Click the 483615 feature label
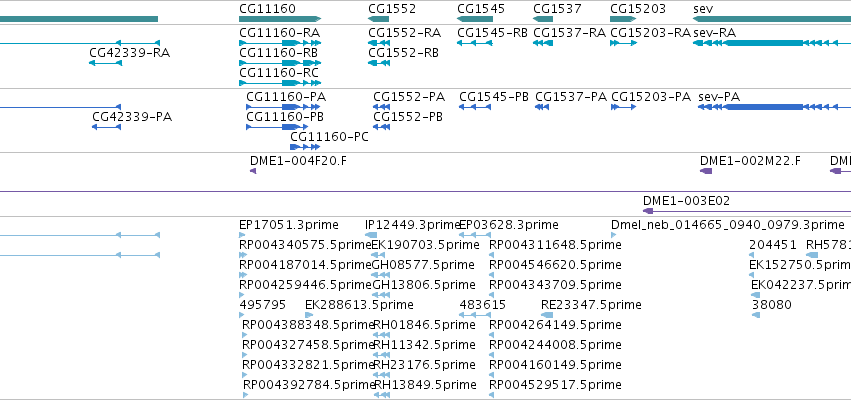The image size is (851, 400). click(482, 304)
